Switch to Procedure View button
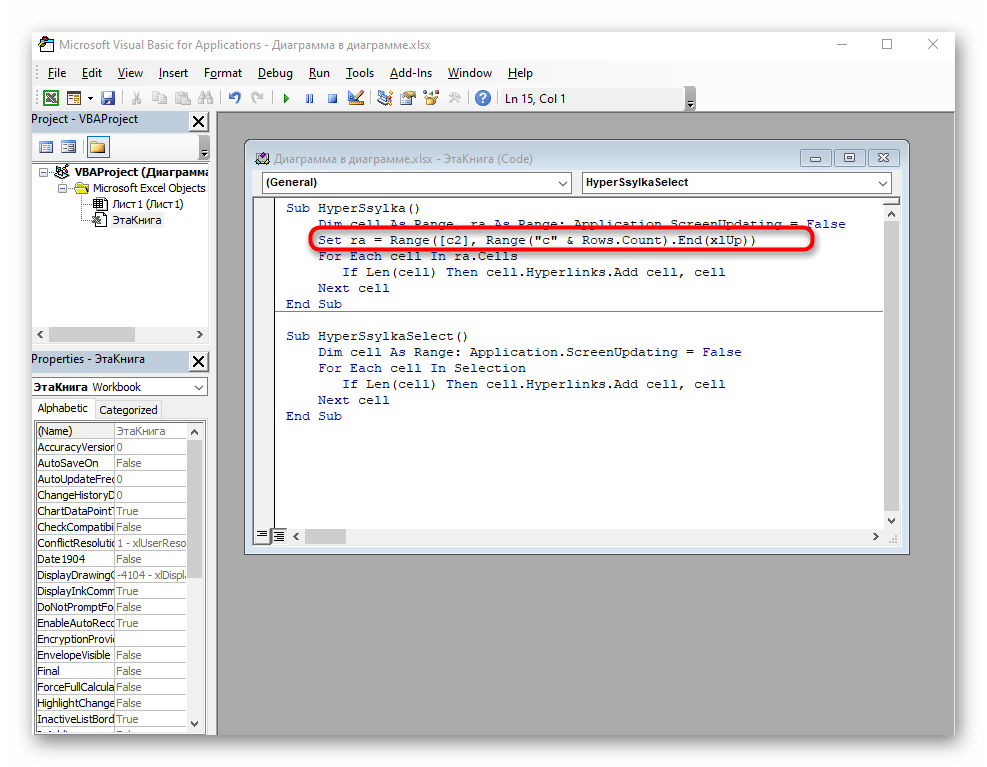The width and height of the screenshot is (987, 767). pyautogui.click(x=262, y=535)
